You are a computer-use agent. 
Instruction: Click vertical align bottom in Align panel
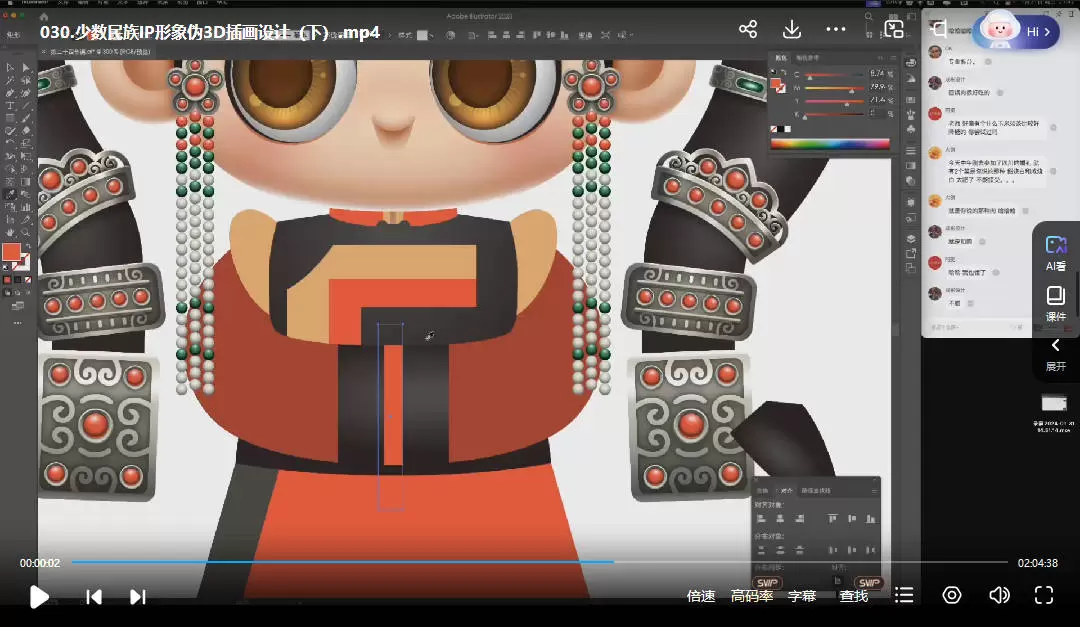click(871, 518)
